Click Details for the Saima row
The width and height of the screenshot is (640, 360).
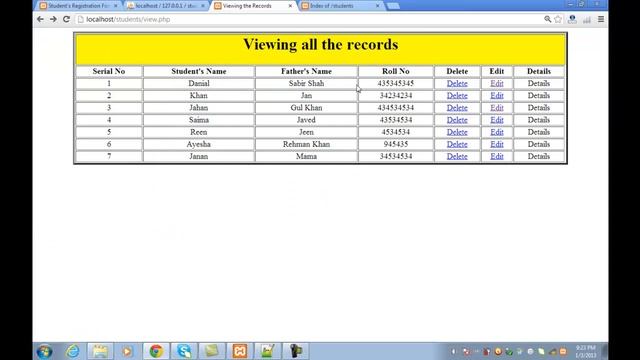539,120
